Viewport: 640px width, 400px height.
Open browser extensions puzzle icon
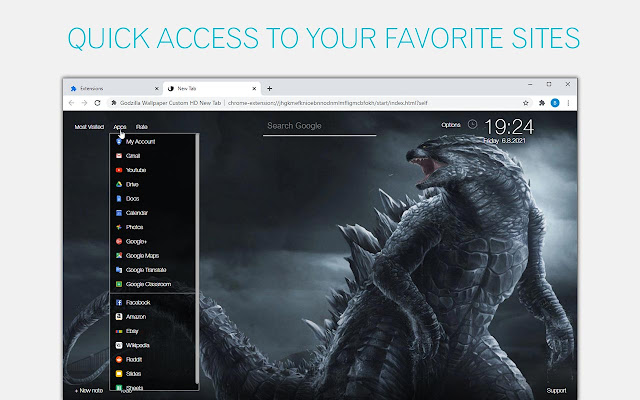point(542,103)
